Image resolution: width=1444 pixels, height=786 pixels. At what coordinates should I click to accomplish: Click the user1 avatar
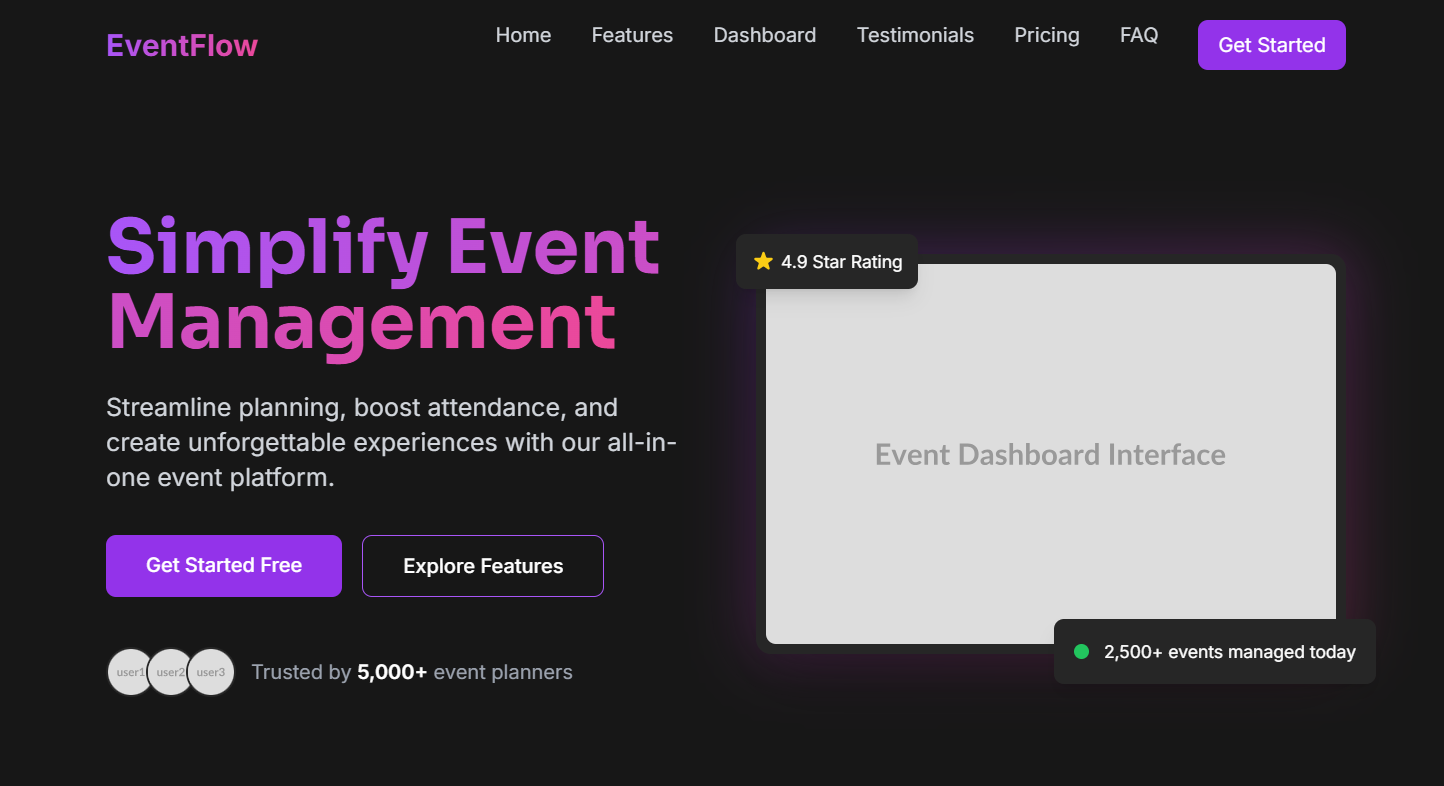(x=131, y=672)
